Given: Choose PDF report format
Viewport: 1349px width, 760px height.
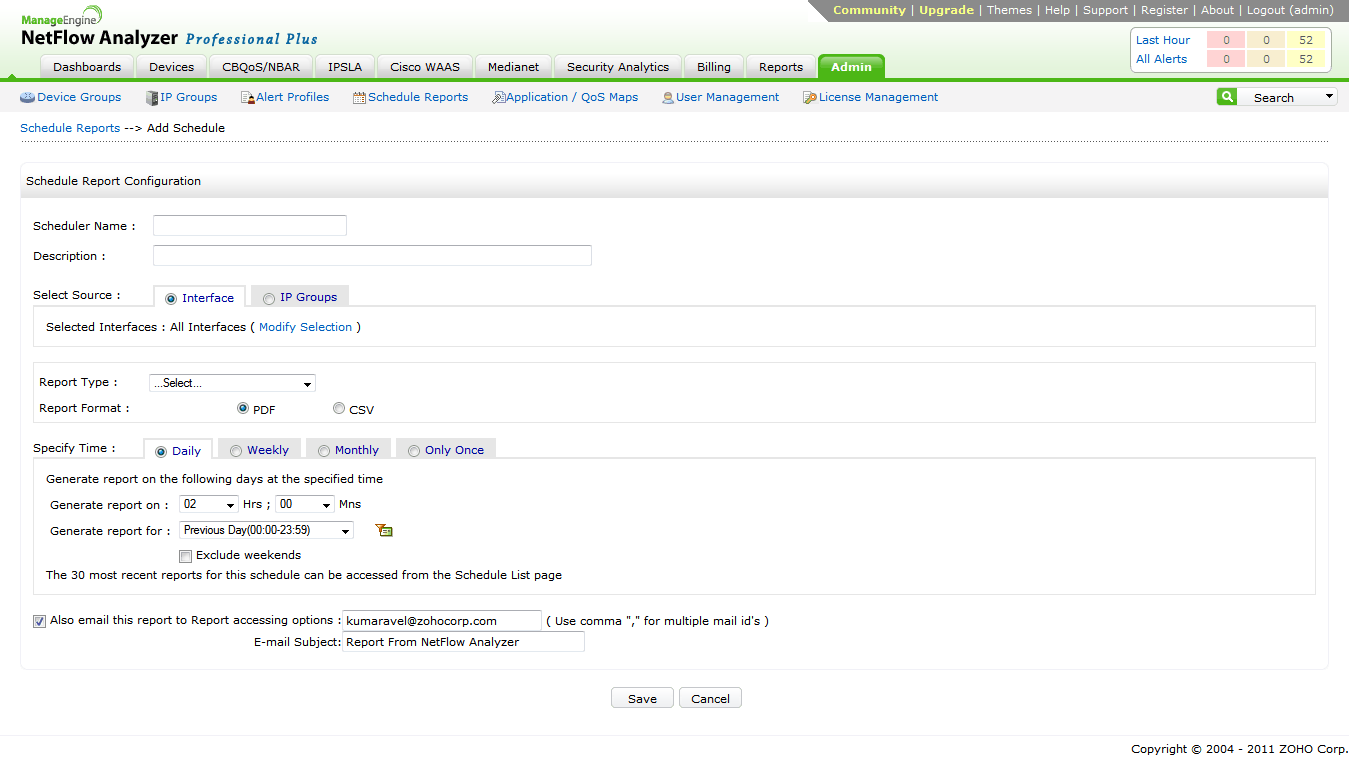Looking at the screenshot, I should (242, 408).
